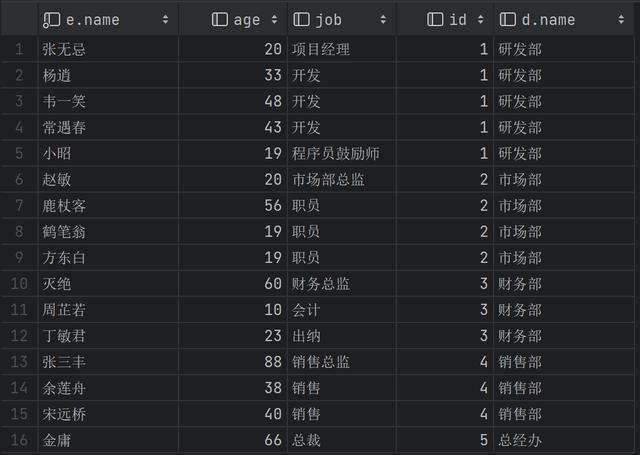The width and height of the screenshot is (640, 455).
Task: Select age cell 88
Action: (273, 362)
